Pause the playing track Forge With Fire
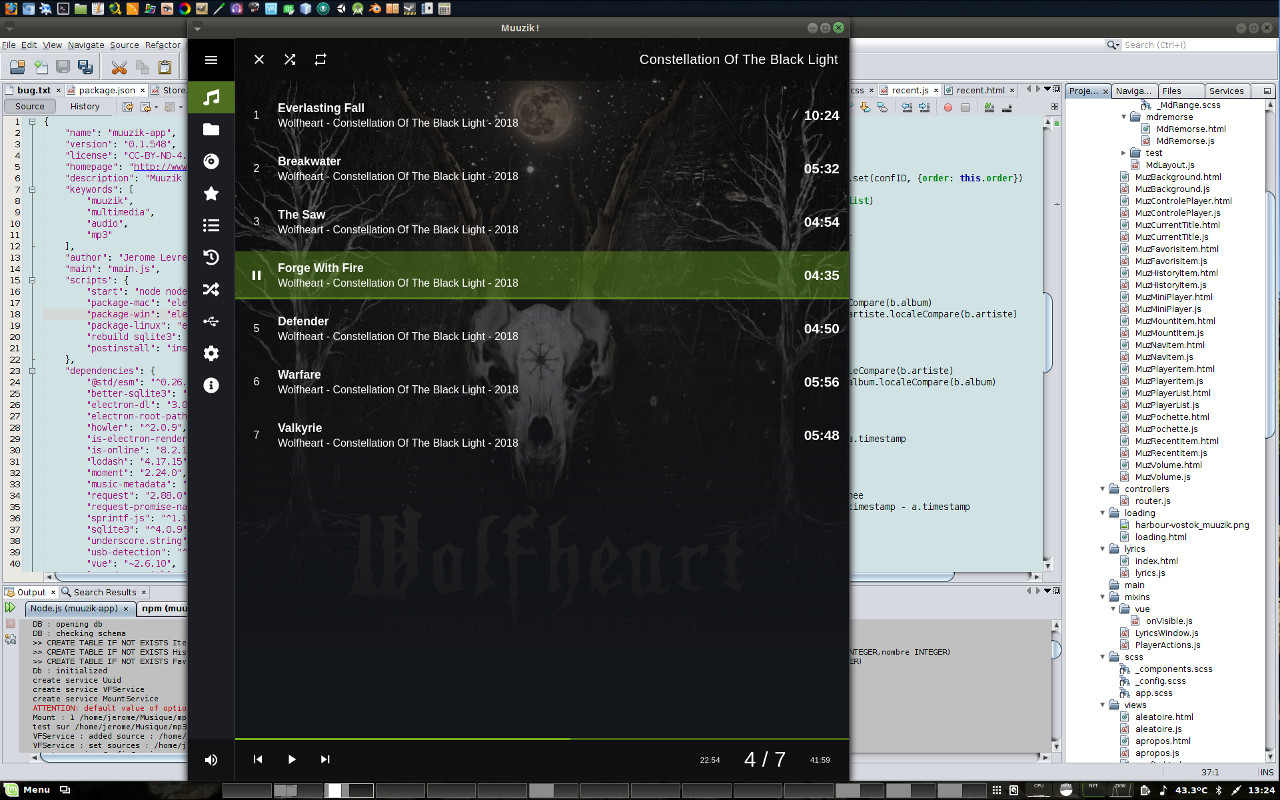Image resolution: width=1280 pixels, height=800 pixels. [256, 275]
